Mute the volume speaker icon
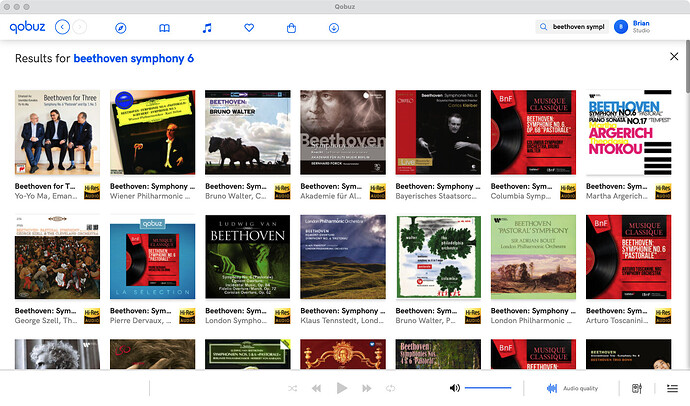 [454, 388]
